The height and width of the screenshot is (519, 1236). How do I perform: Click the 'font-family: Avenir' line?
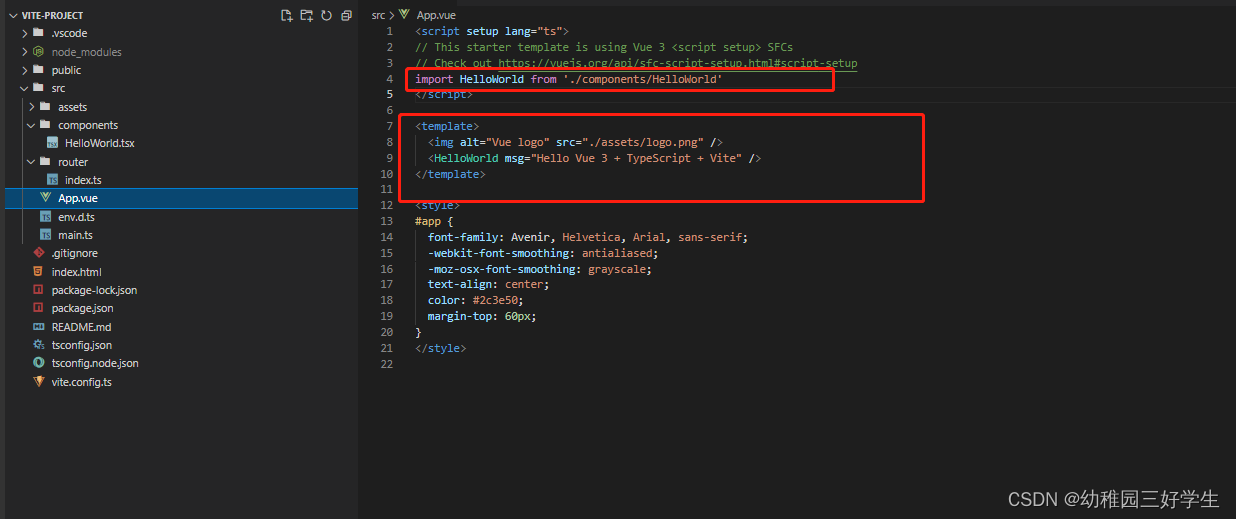pos(588,237)
